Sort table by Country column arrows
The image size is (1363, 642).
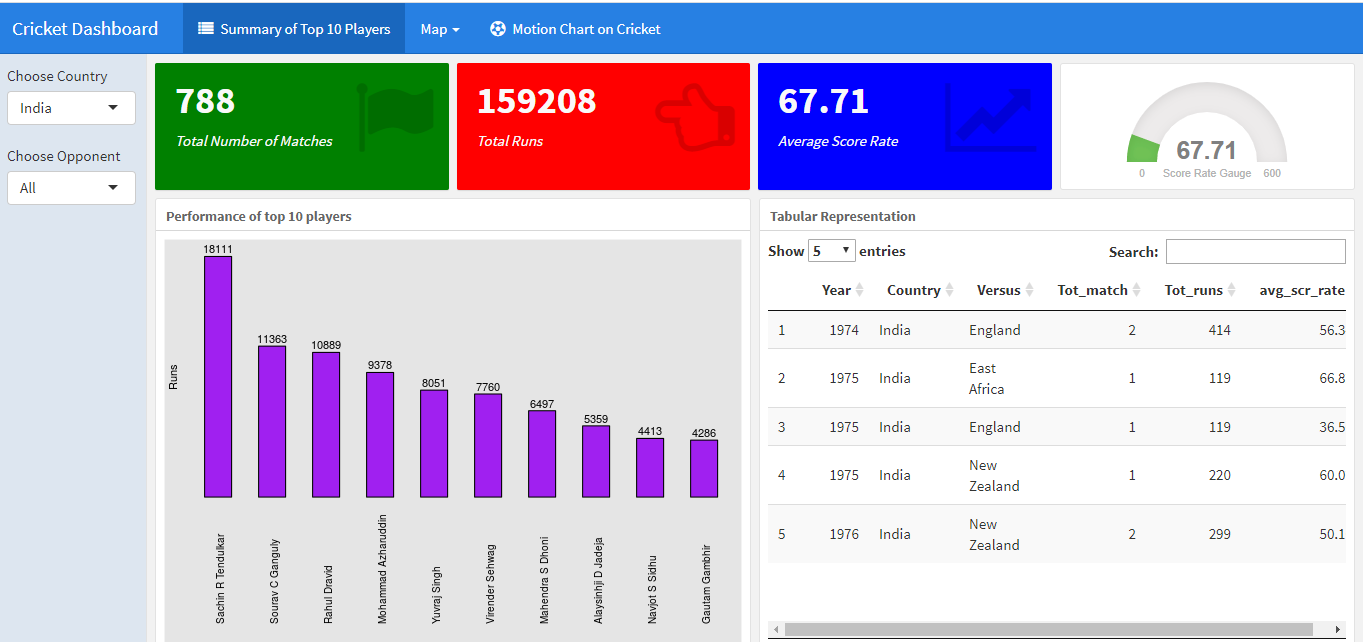(x=949, y=290)
